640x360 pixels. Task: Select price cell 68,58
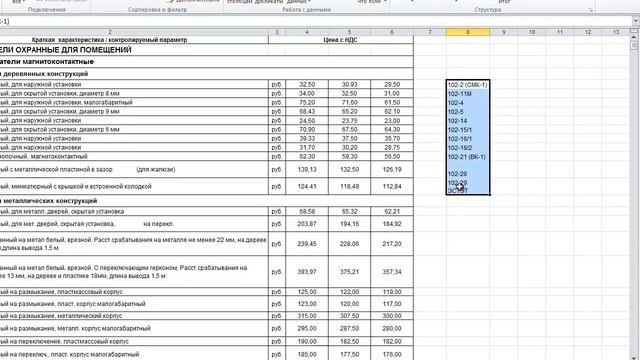click(307, 211)
